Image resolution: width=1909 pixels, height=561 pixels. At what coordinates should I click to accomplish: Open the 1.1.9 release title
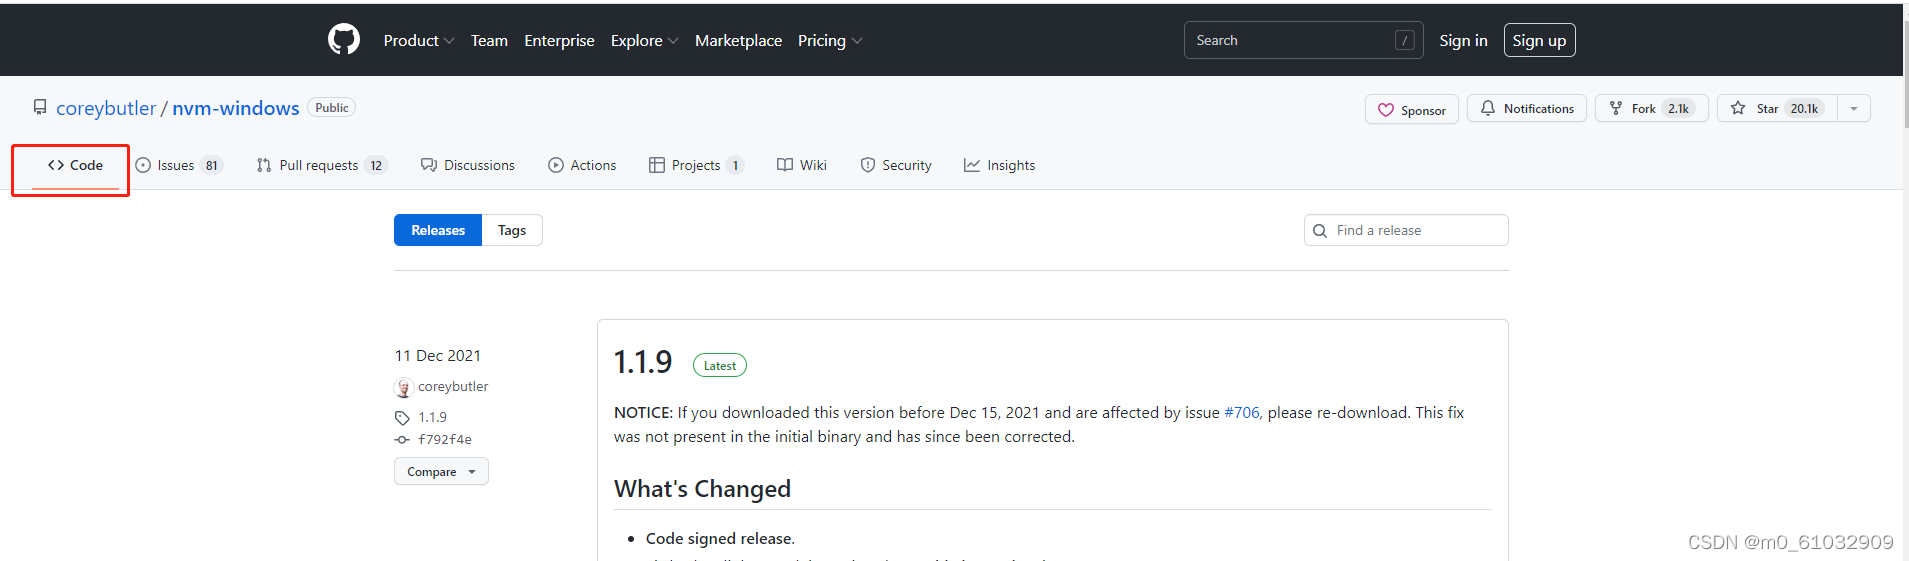point(643,362)
